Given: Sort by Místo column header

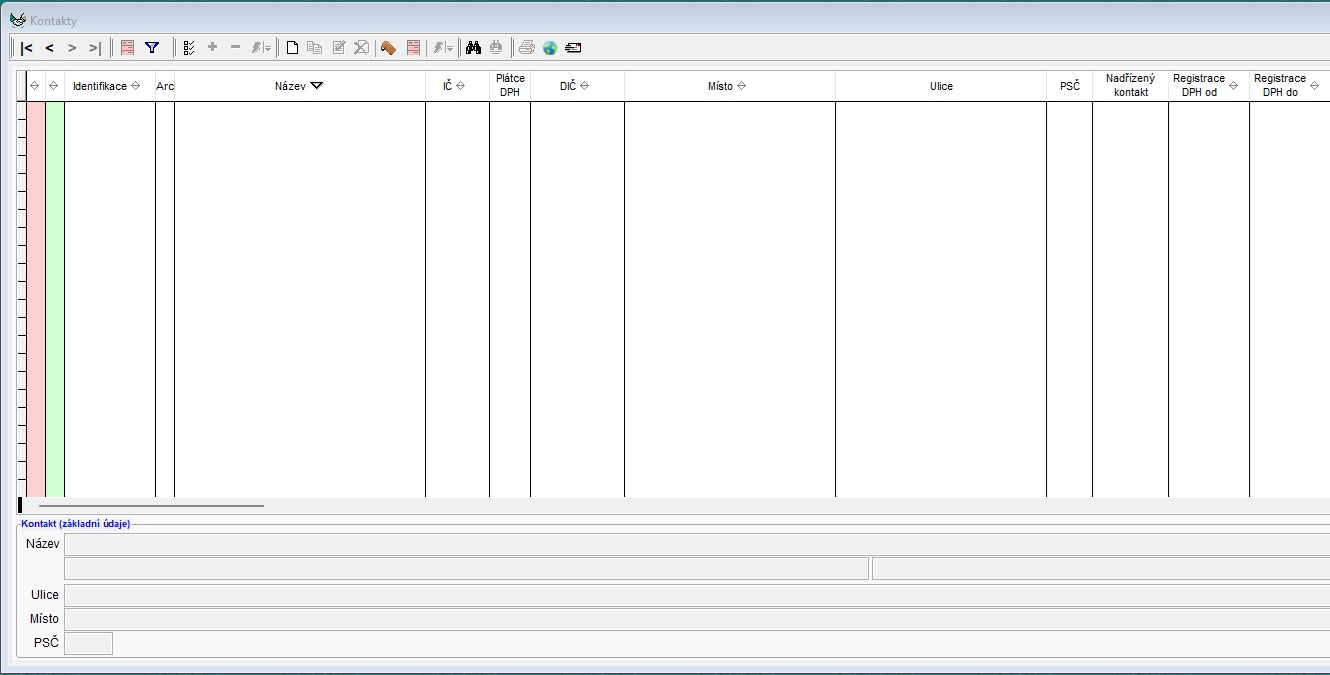Looking at the screenshot, I should (x=729, y=86).
